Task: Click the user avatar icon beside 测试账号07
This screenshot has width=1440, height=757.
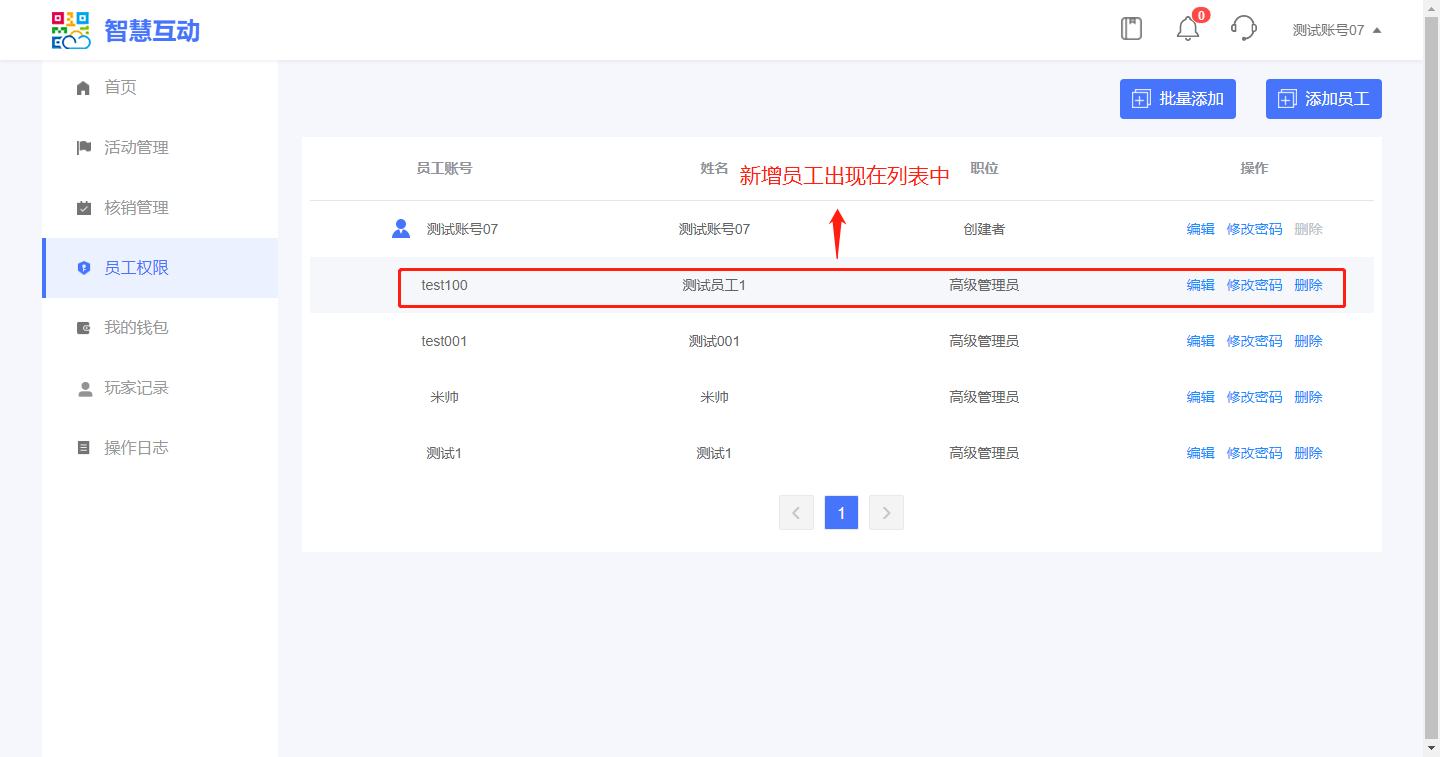Action: 401,229
